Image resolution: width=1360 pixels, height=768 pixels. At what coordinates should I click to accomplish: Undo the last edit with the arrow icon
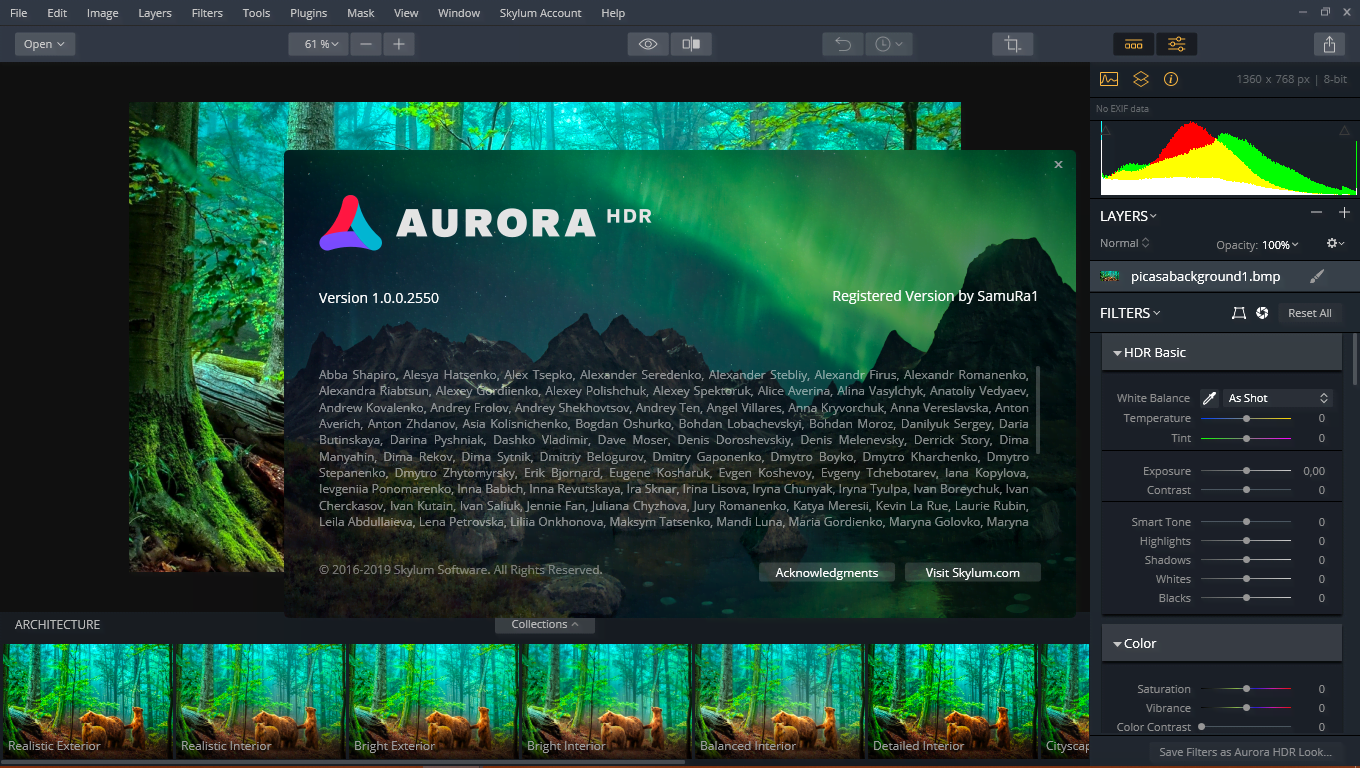pos(843,44)
